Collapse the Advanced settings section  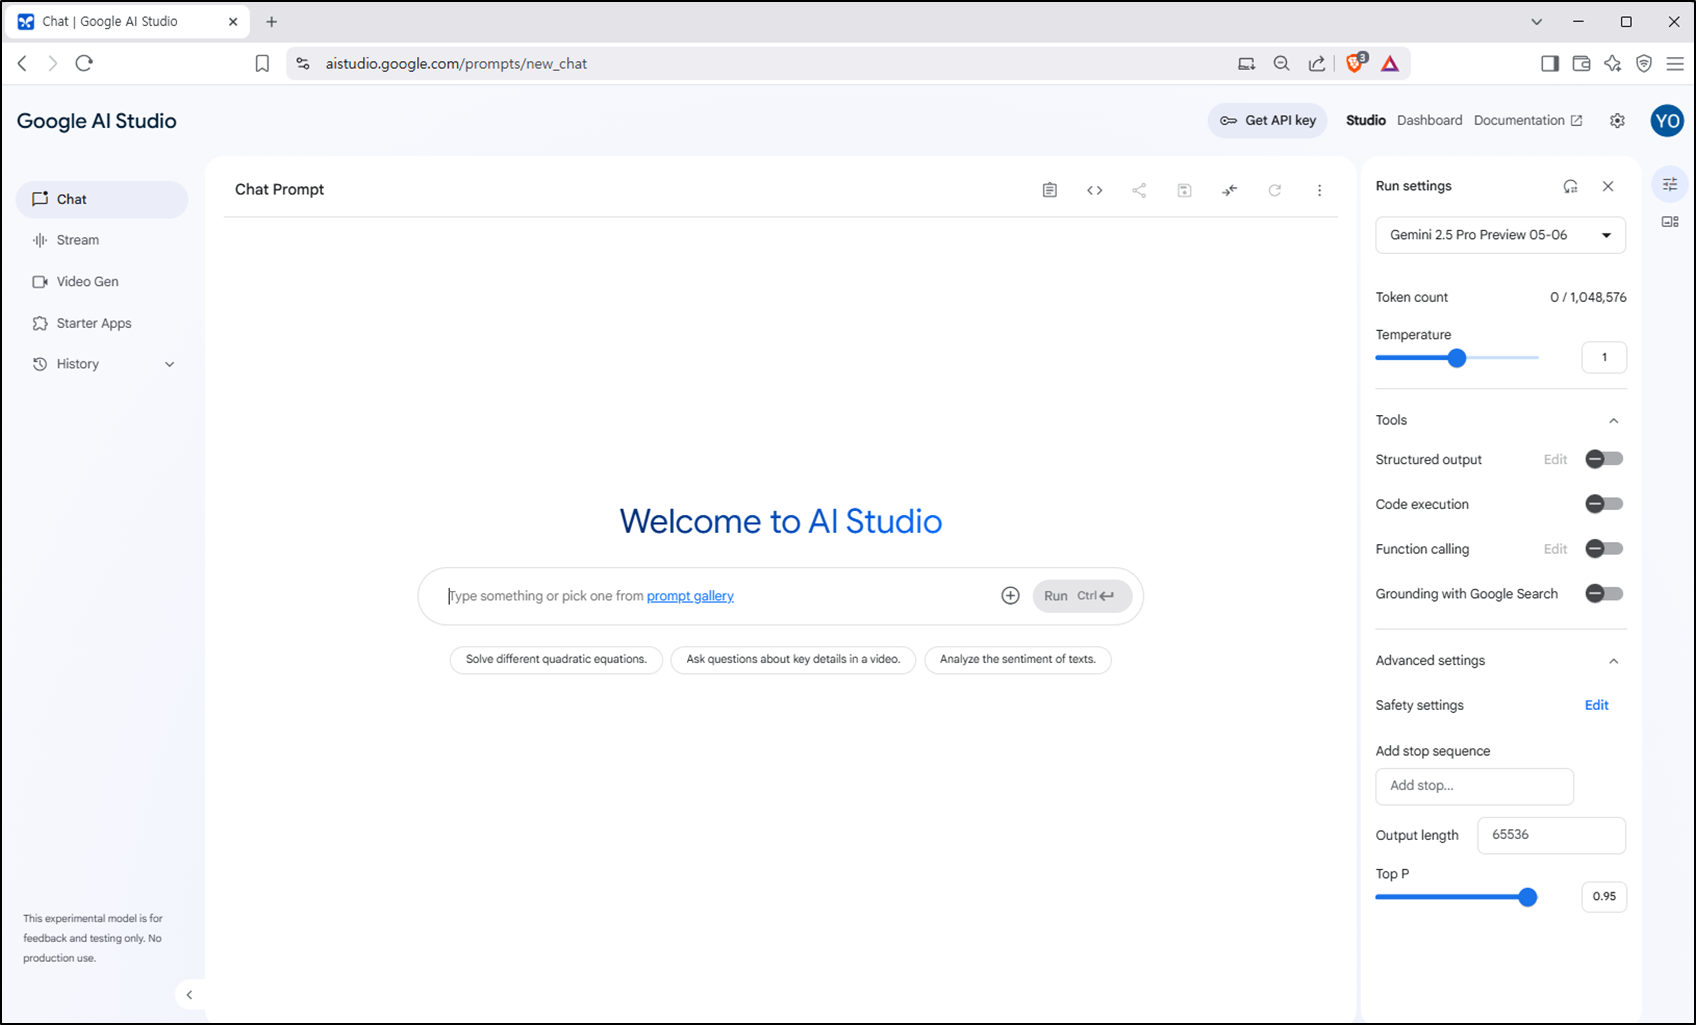(1613, 661)
